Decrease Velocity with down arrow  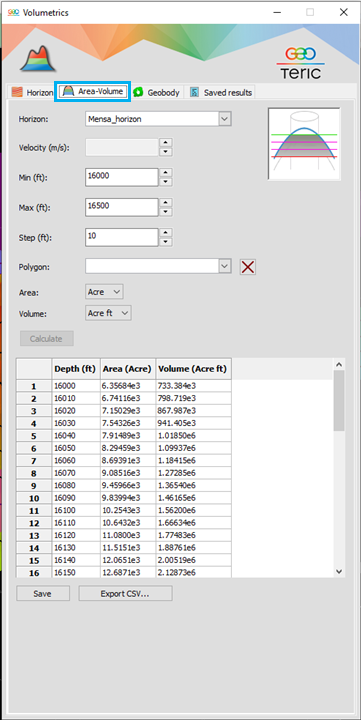pos(166,152)
